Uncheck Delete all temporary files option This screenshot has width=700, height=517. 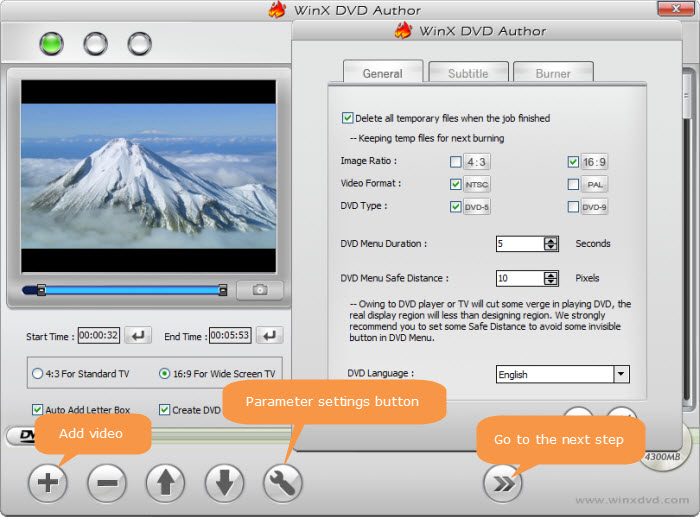pyautogui.click(x=348, y=118)
